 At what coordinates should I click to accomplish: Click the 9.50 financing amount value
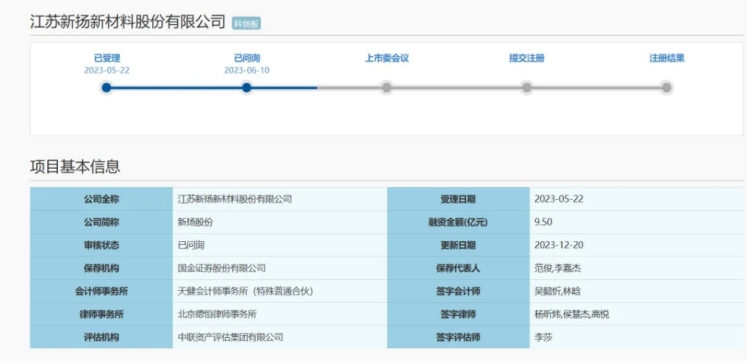tap(544, 222)
